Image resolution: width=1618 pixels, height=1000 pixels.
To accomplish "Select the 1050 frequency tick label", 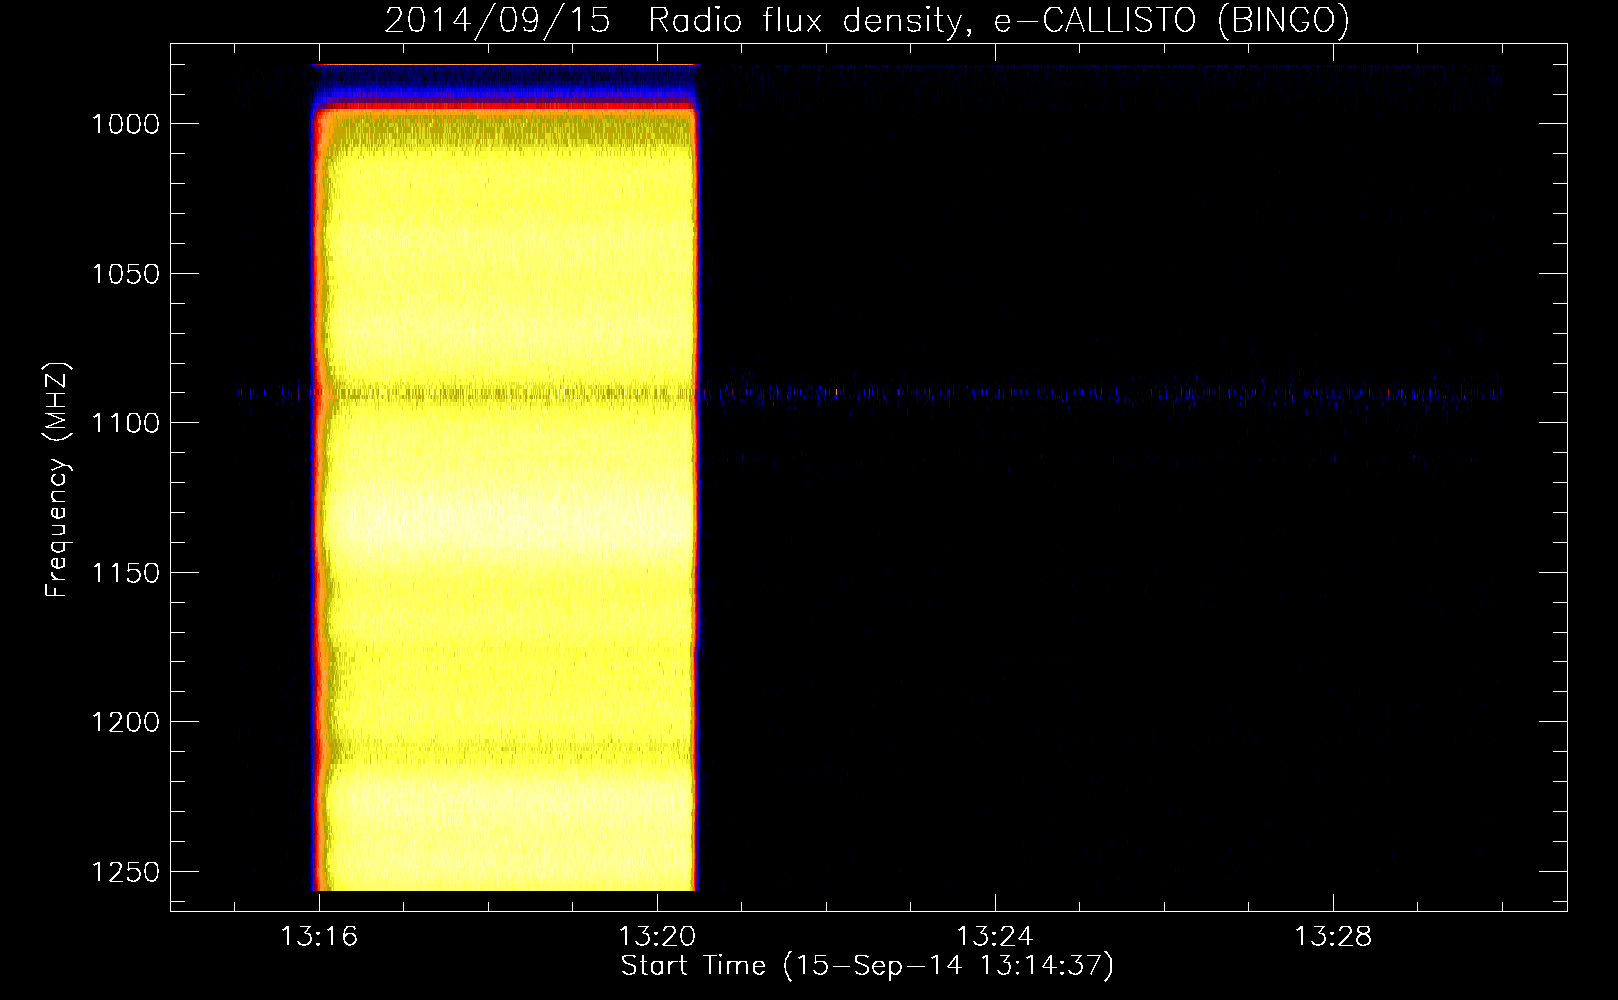I will coord(125,274).
